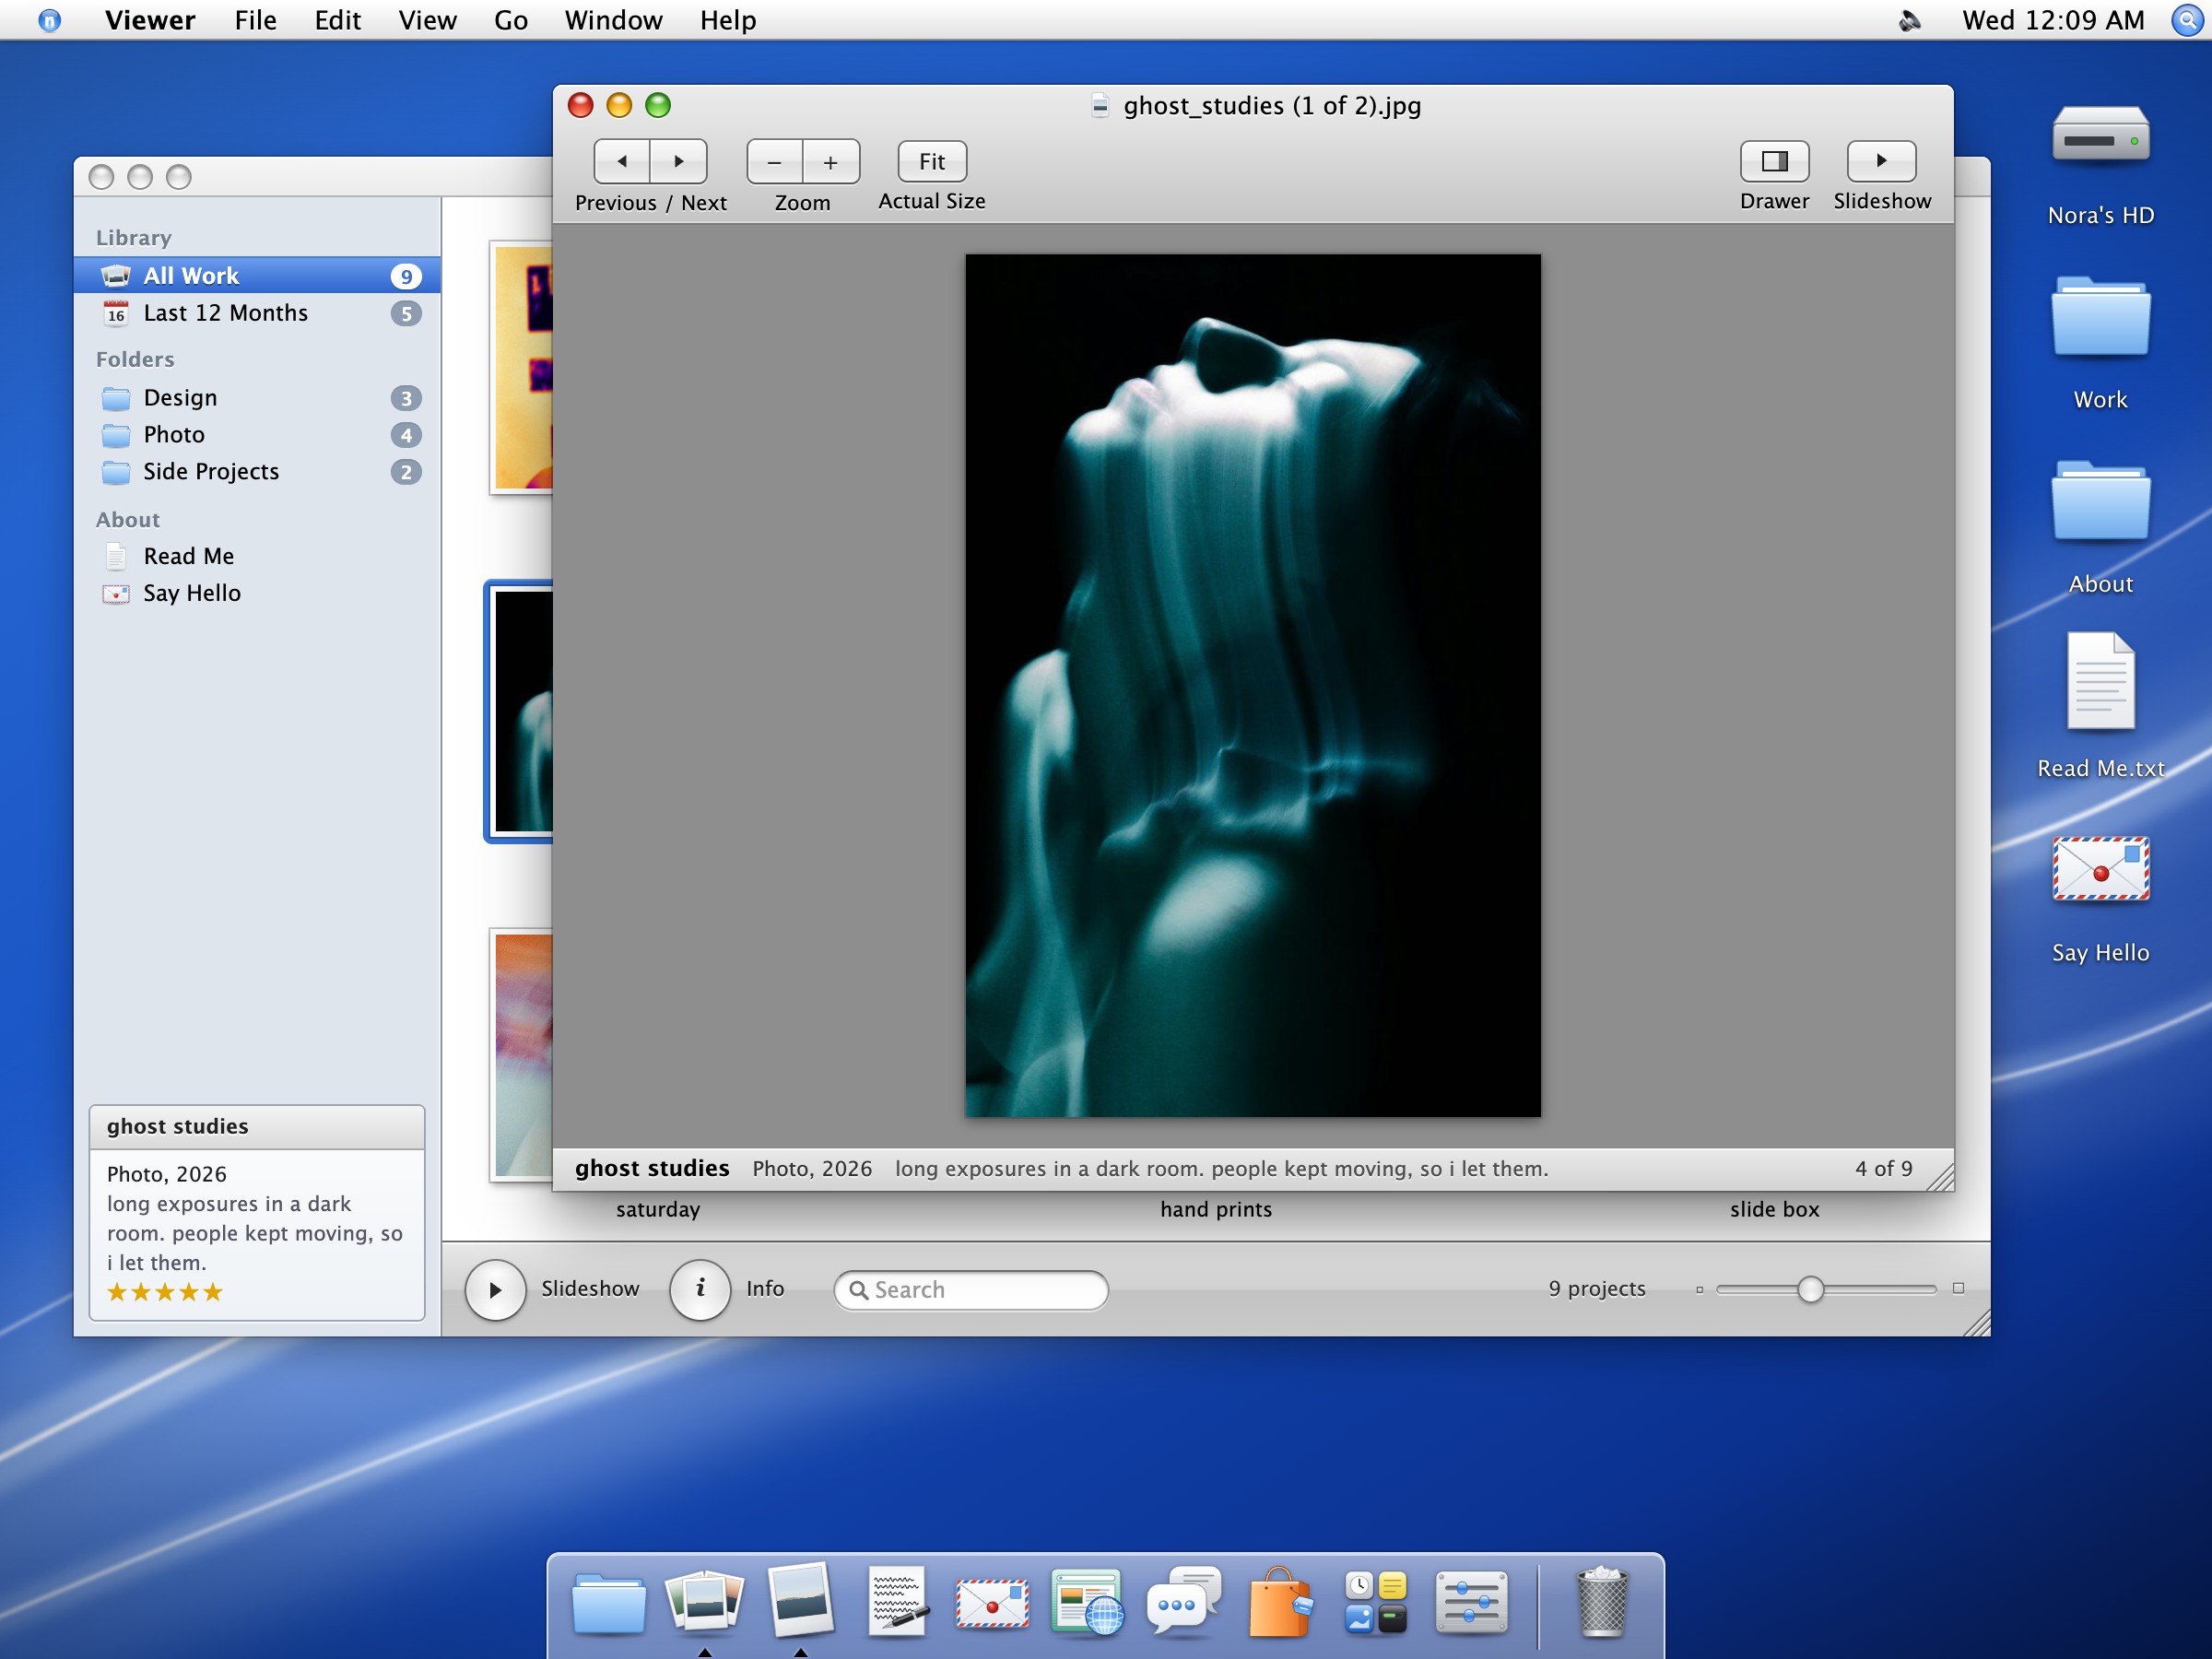
Task: Open the text editor with pen in dock
Action: tap(897, 1602)
